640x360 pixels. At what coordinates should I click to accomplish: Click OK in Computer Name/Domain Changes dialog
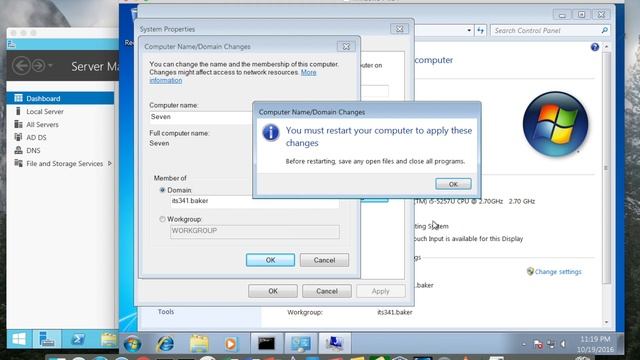click(270, 260)
